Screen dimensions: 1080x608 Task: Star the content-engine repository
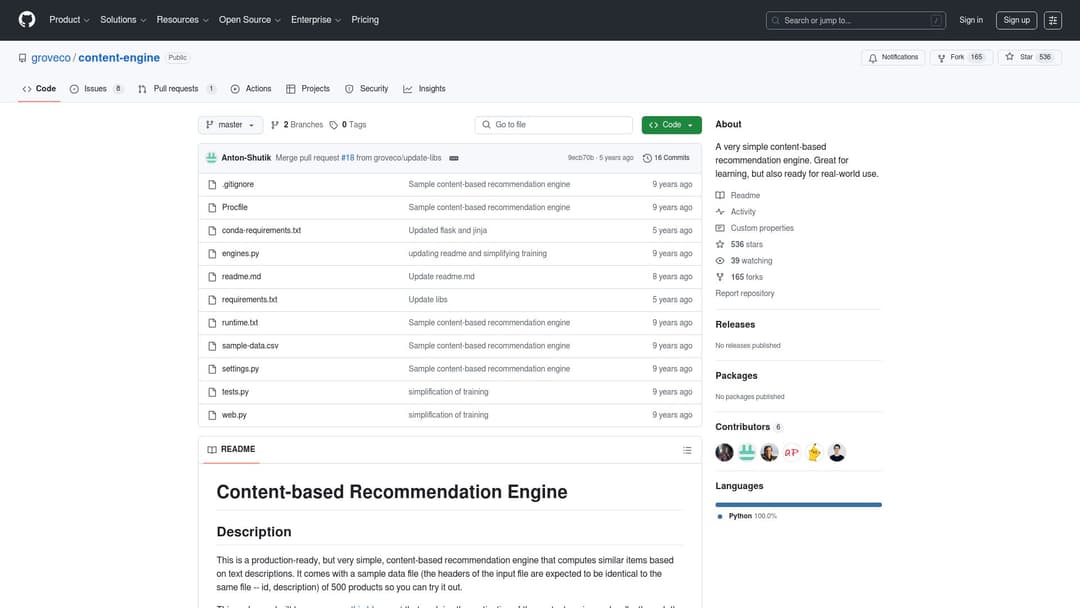(x=1029, y=57)
